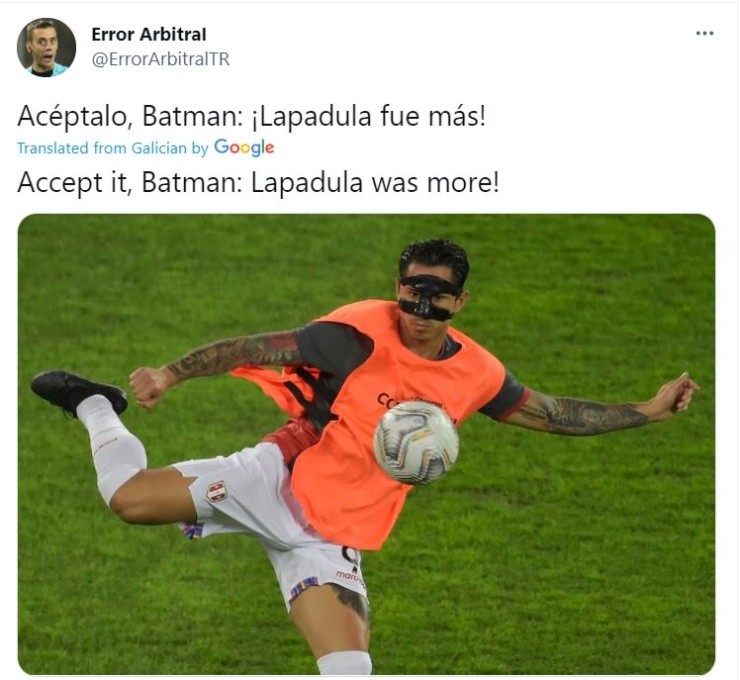740x680 pixels.
Task: Open the Error Arbitral display name
Action: pos(149,34)
